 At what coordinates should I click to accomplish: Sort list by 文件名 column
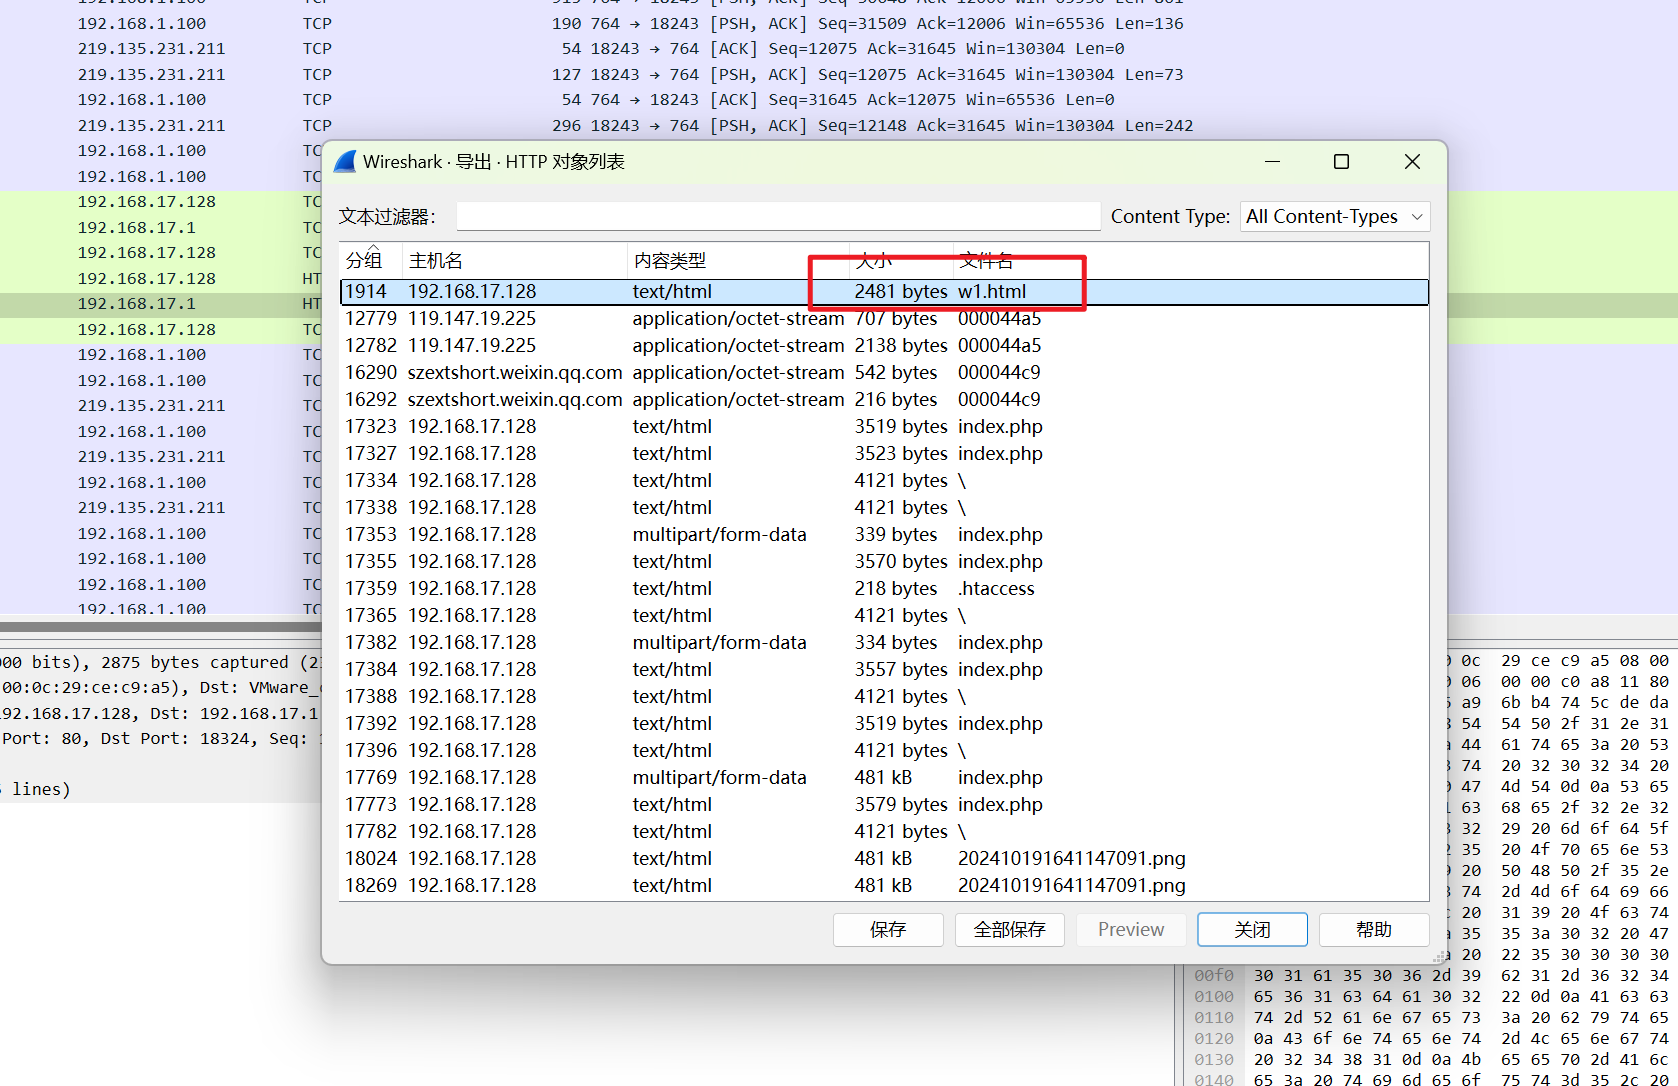[x=985, y=261]
